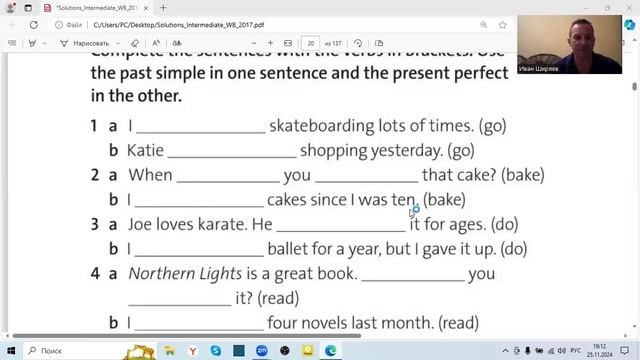Focus the address bar with PDF path
640x360 pixels.
[x=179, y=25]
